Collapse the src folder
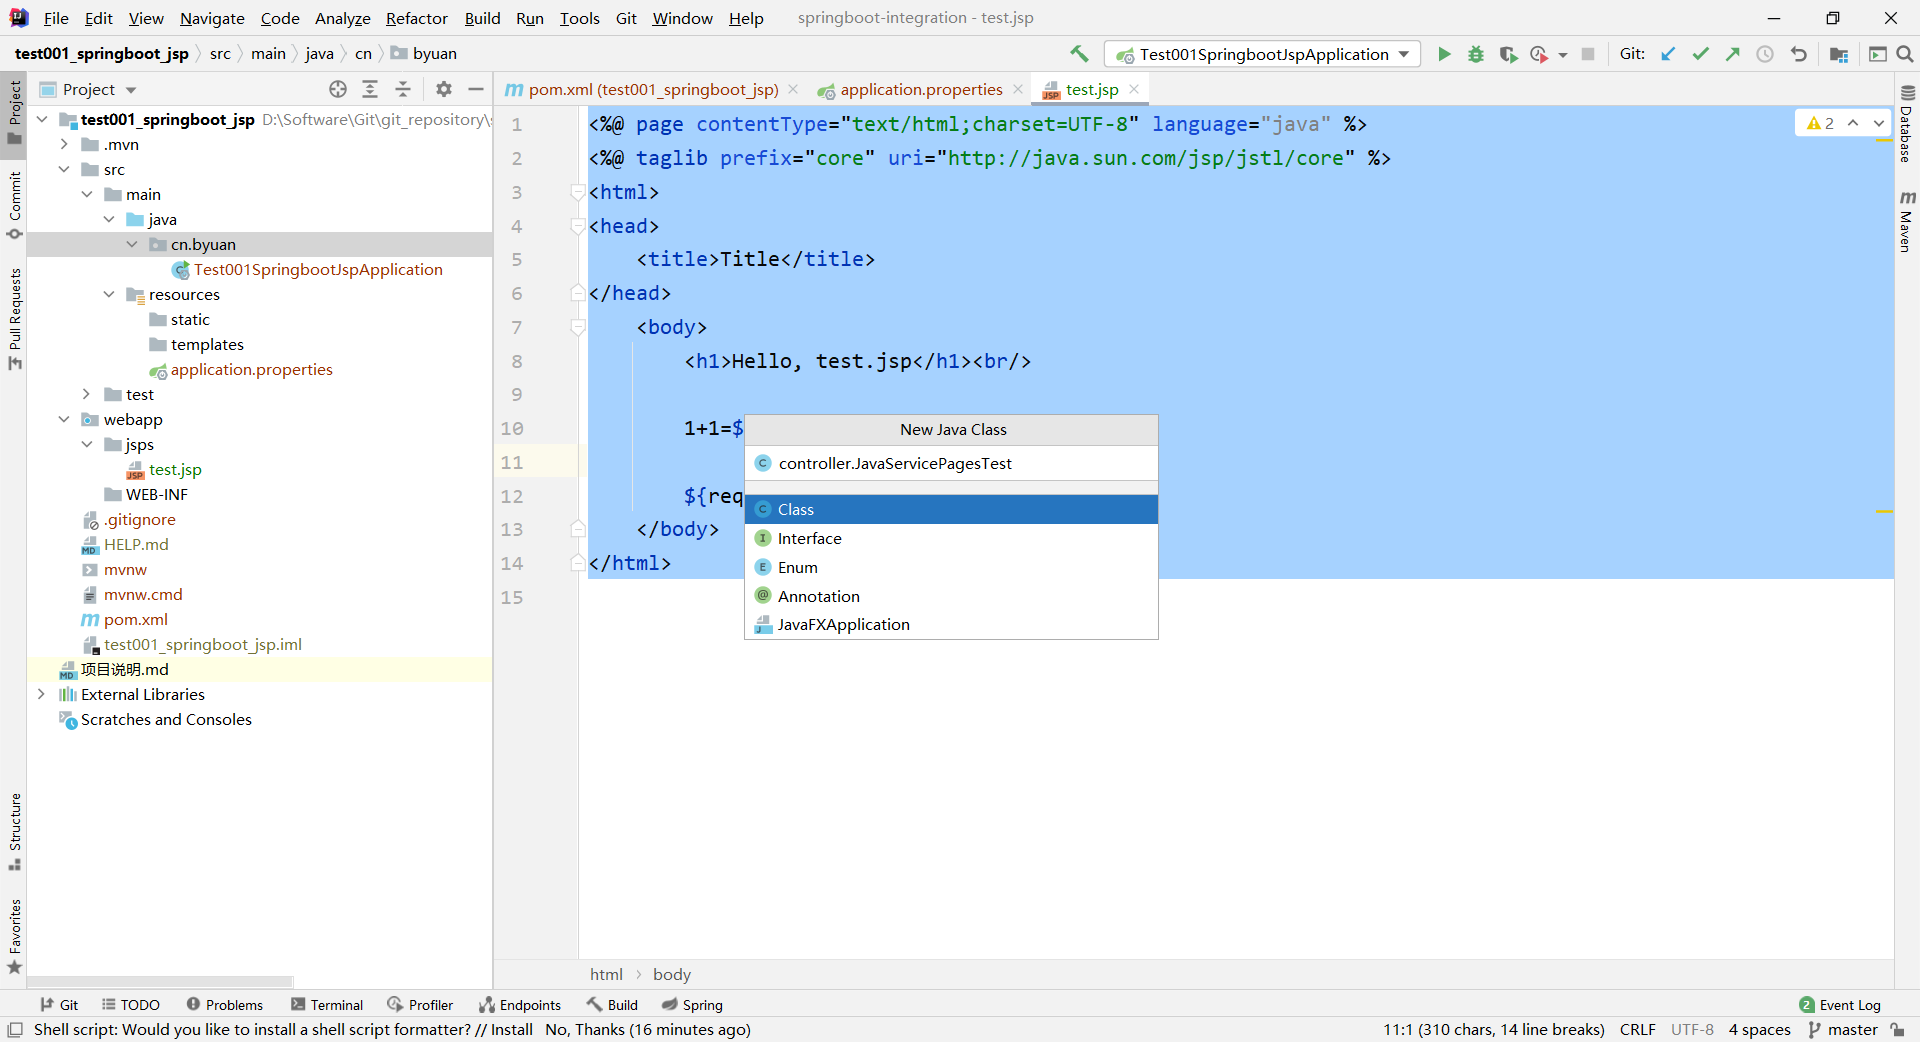 pyautogui.click(x=64, y=169)
